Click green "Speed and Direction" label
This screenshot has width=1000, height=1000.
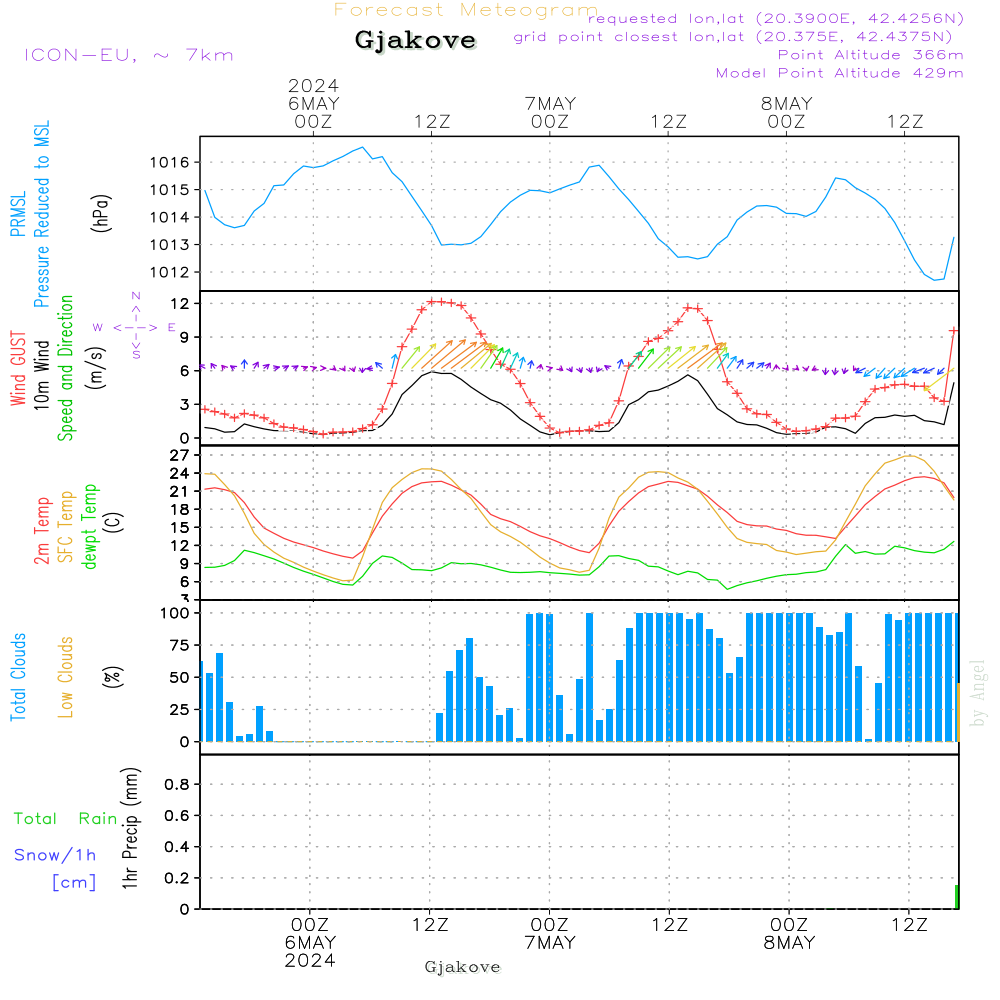65,368
